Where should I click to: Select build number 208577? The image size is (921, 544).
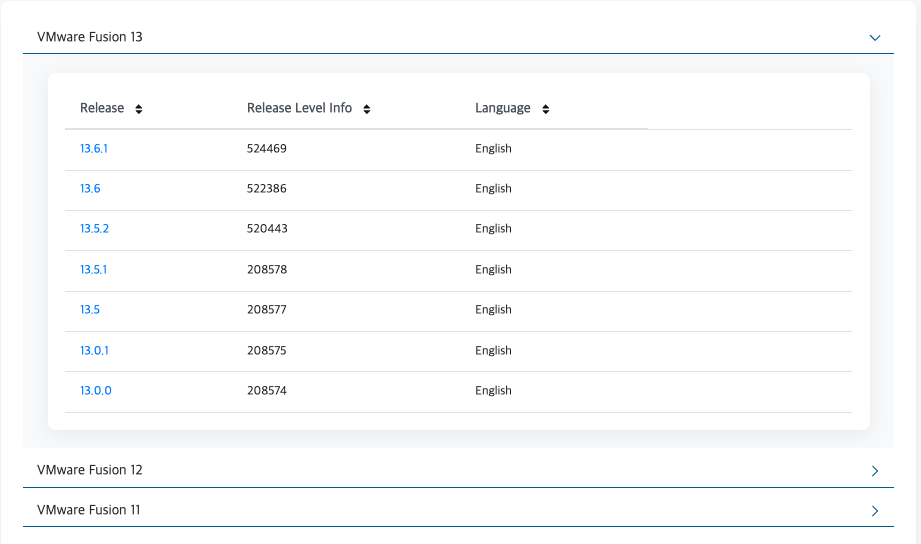pos(267,310)
